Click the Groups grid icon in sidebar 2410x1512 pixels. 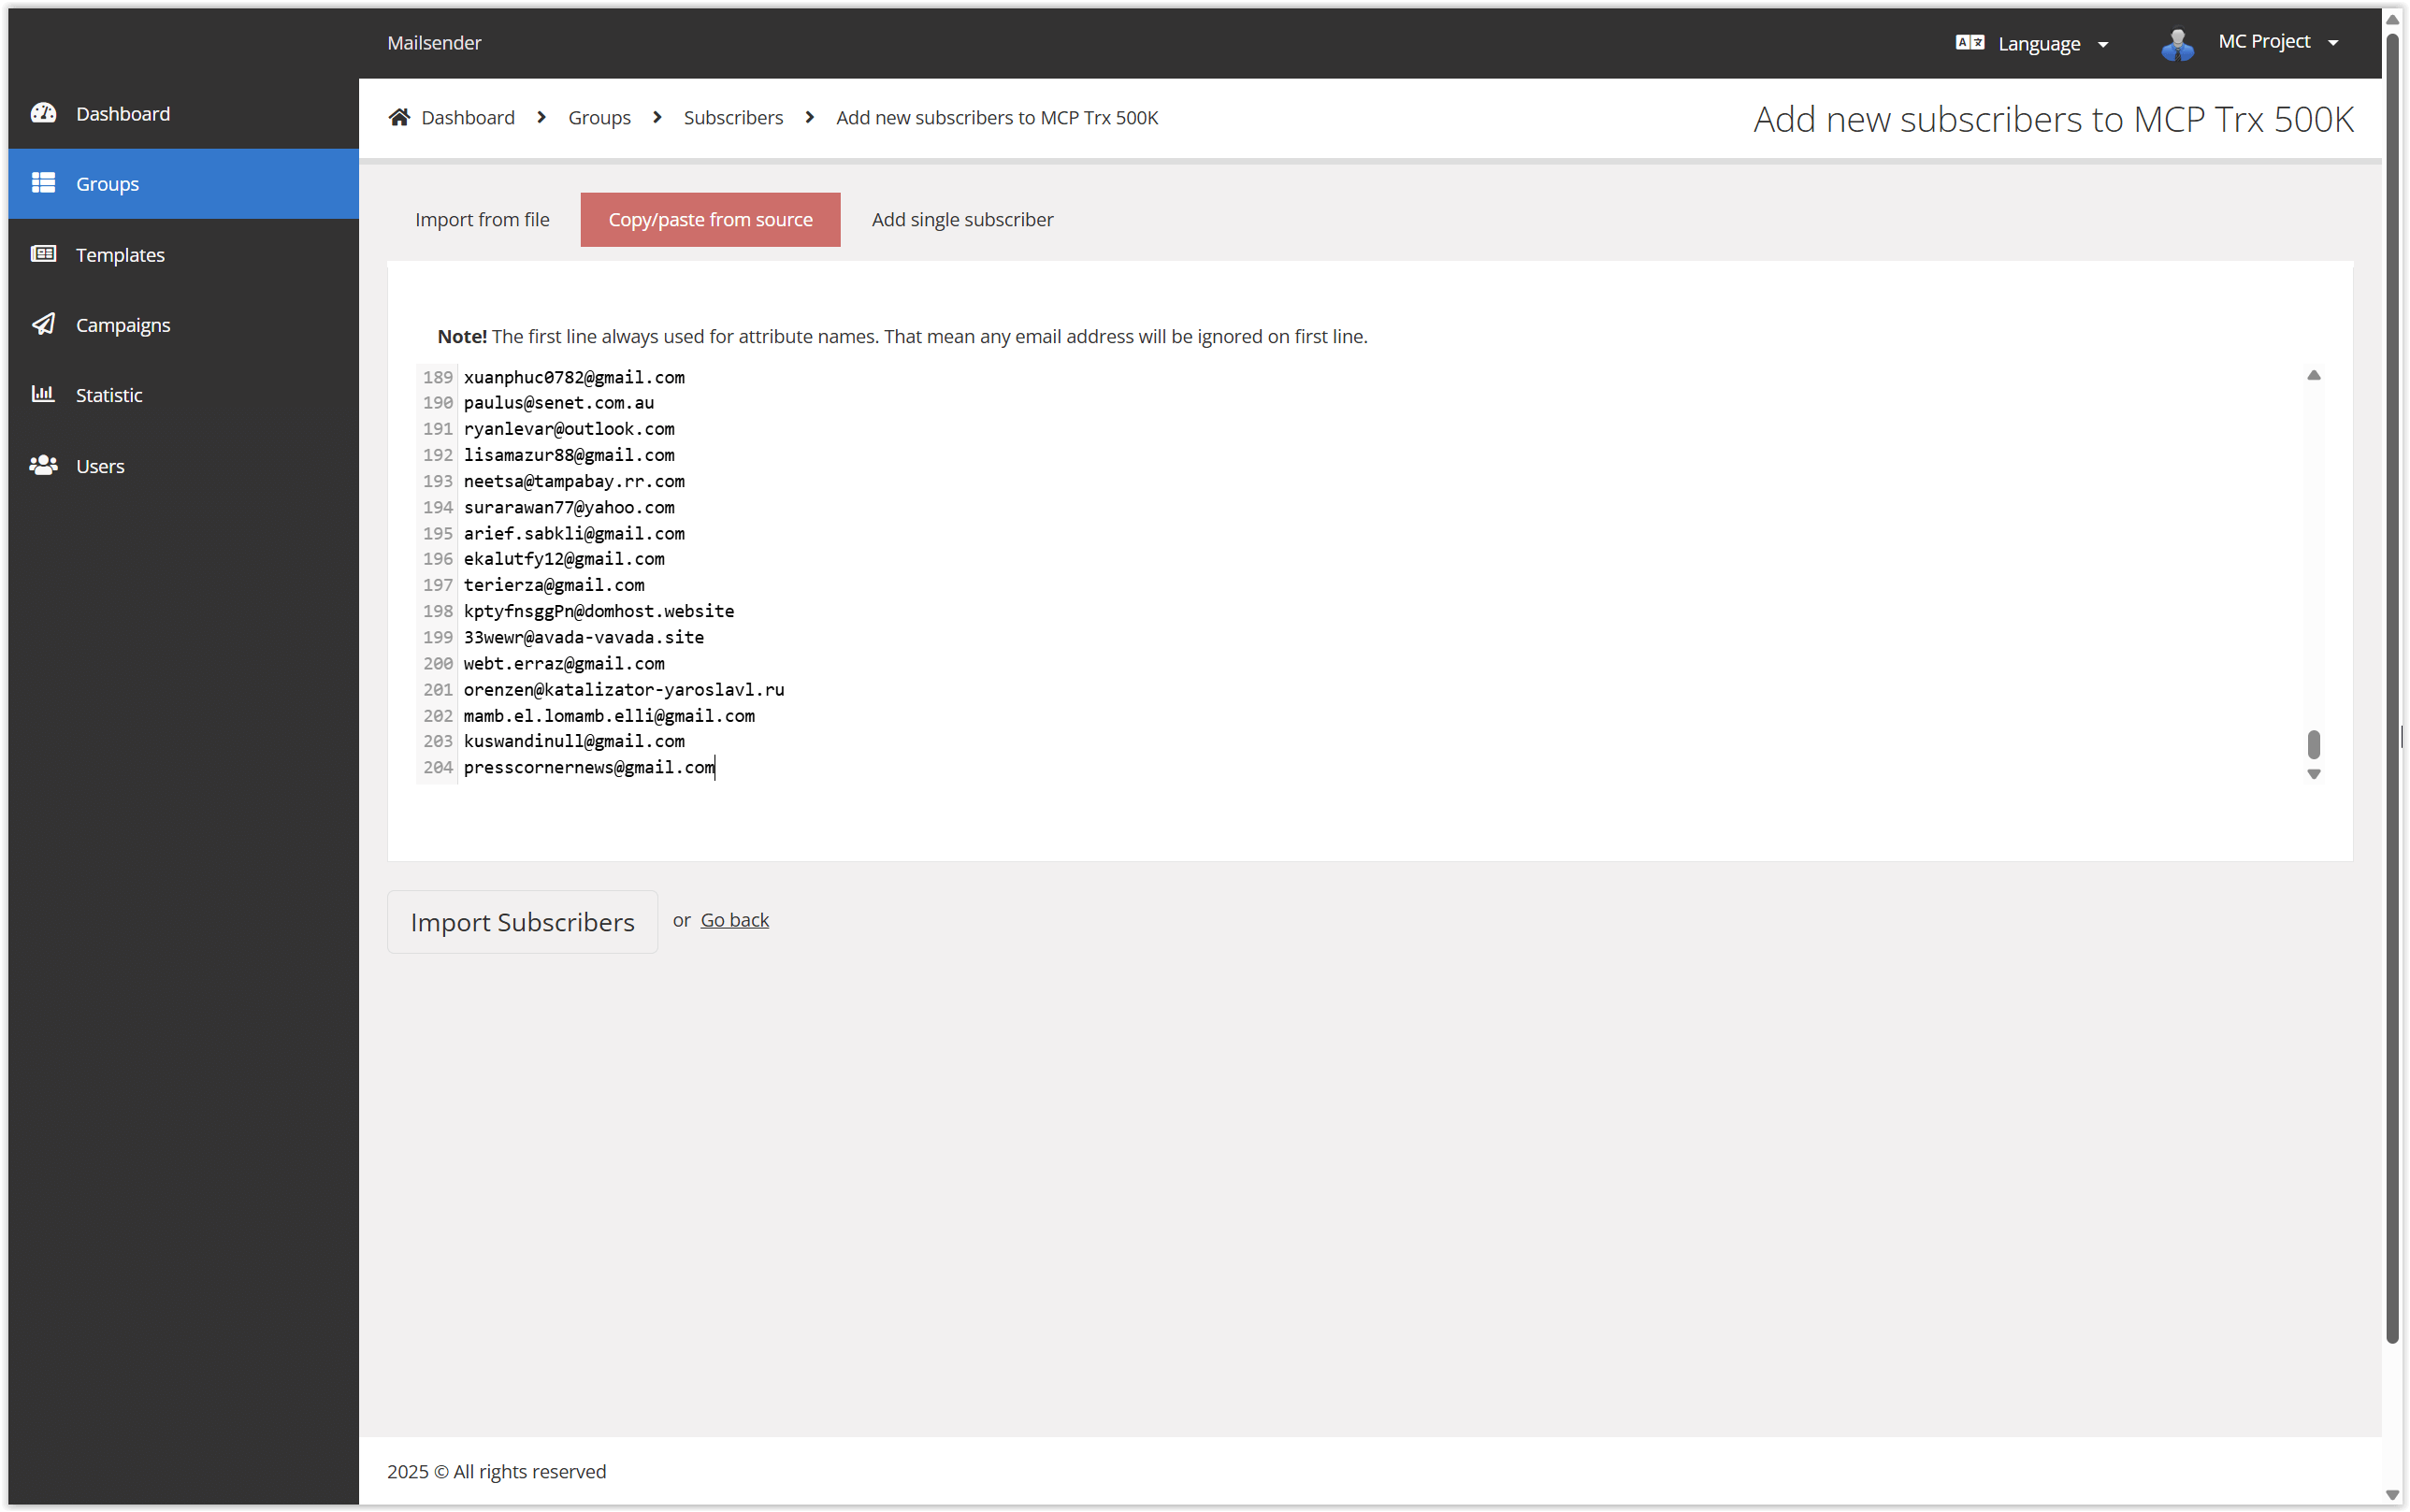click(x=44, y=183)
